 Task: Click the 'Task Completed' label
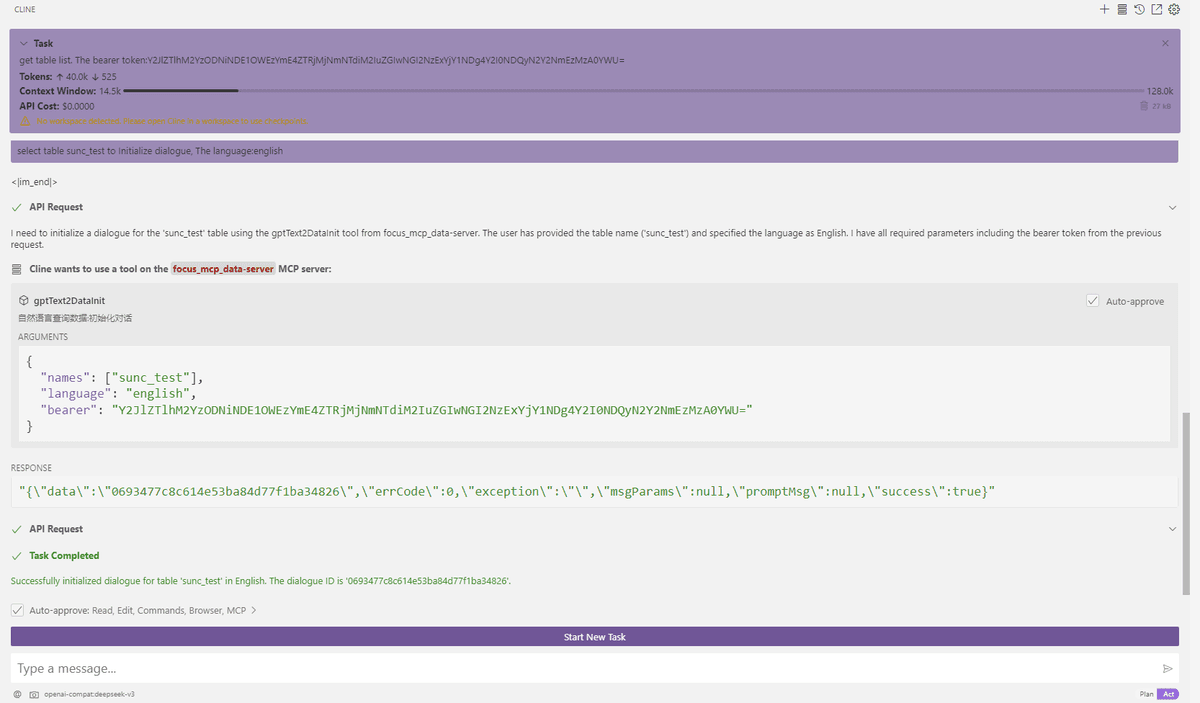(64, 555)
